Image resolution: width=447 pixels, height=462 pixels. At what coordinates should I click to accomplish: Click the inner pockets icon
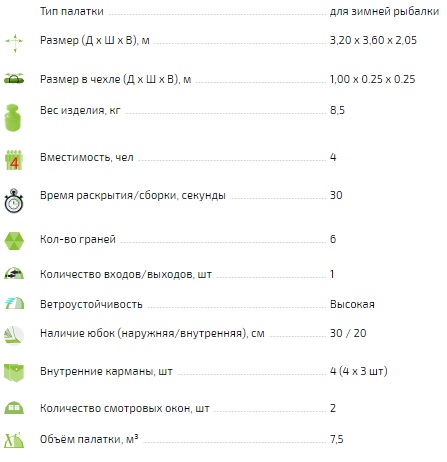[14, 373]
